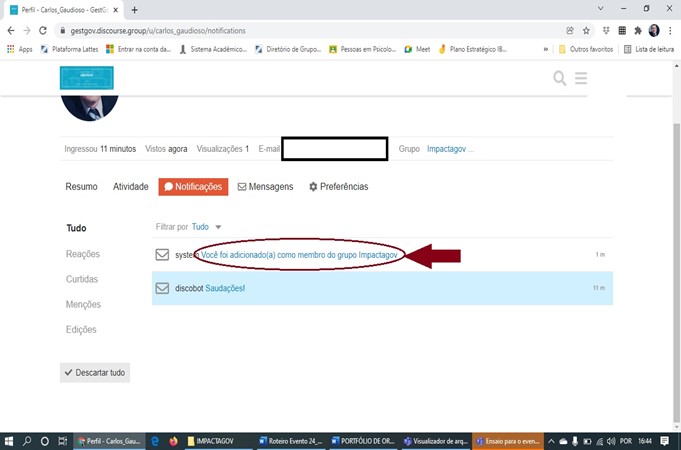Click the envelope icon beside the system notification
This screenshot has height=450, width=681.
pos(162,255)
